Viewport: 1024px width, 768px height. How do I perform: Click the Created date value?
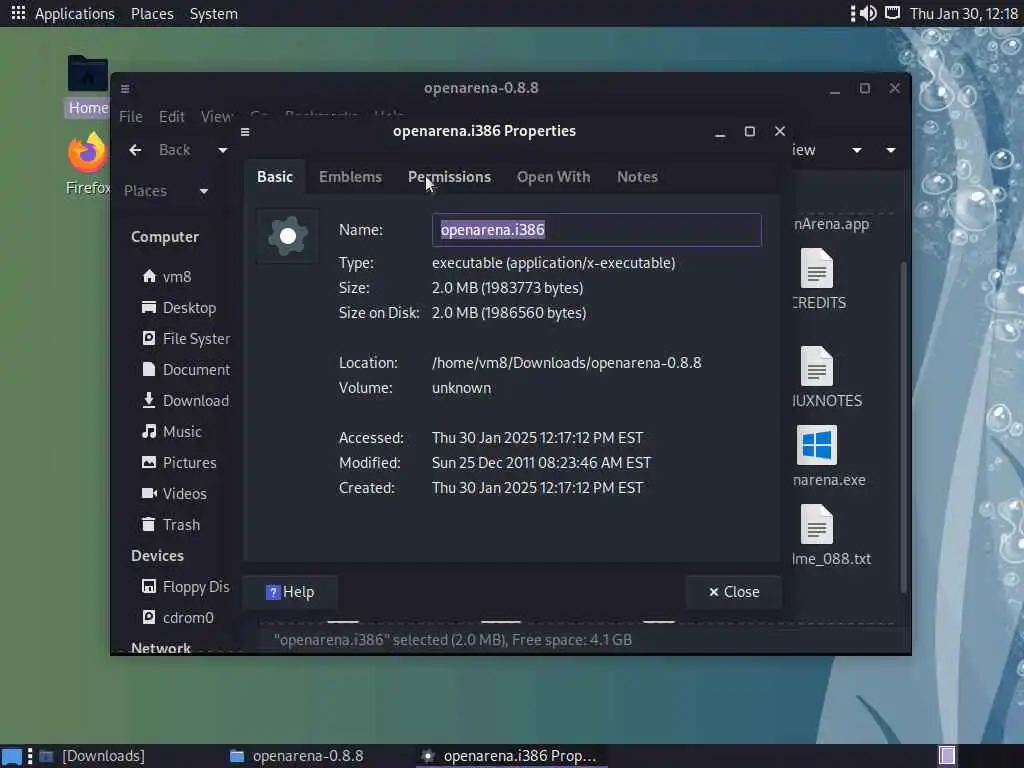click(537, 488)
